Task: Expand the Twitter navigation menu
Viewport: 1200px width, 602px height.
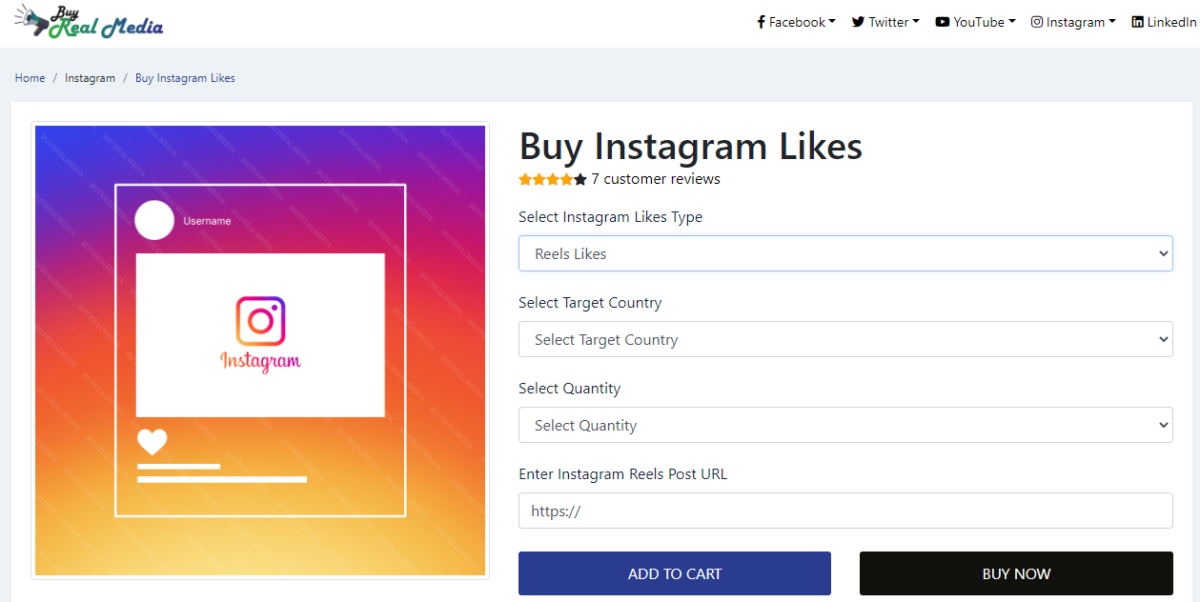Action: click(885, 22)
